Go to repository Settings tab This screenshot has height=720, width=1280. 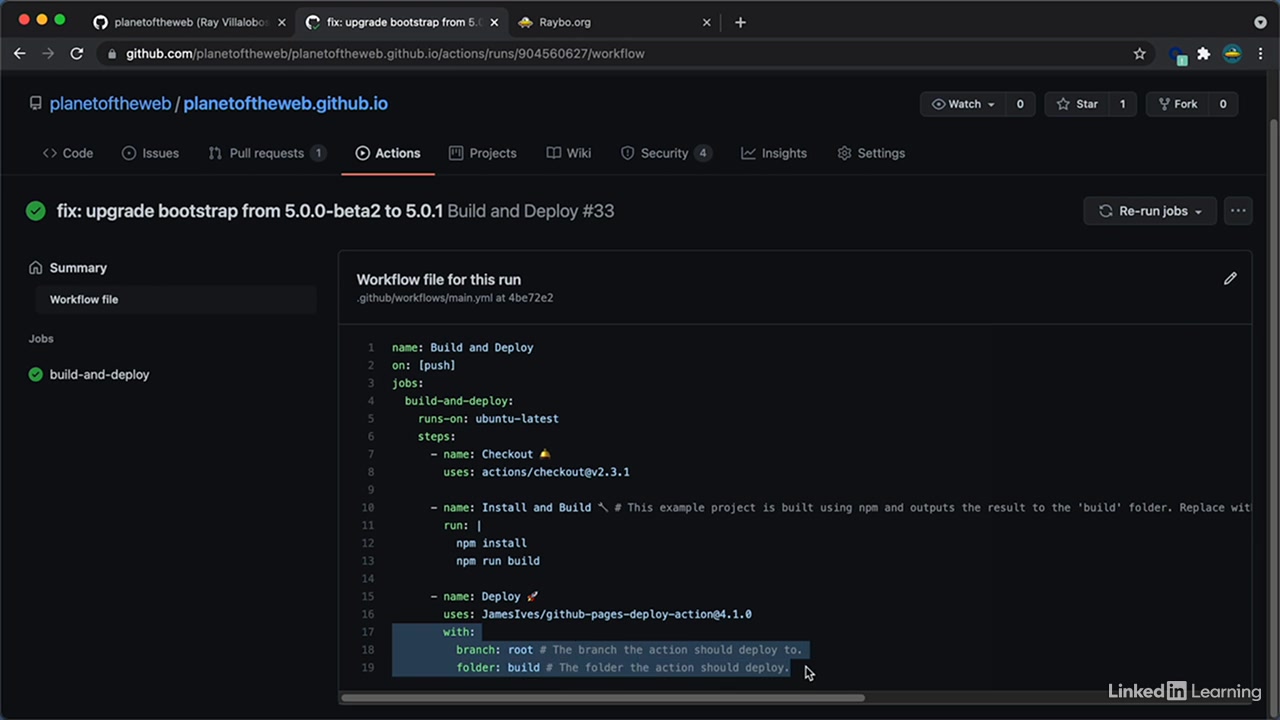(x=871, y=153)
